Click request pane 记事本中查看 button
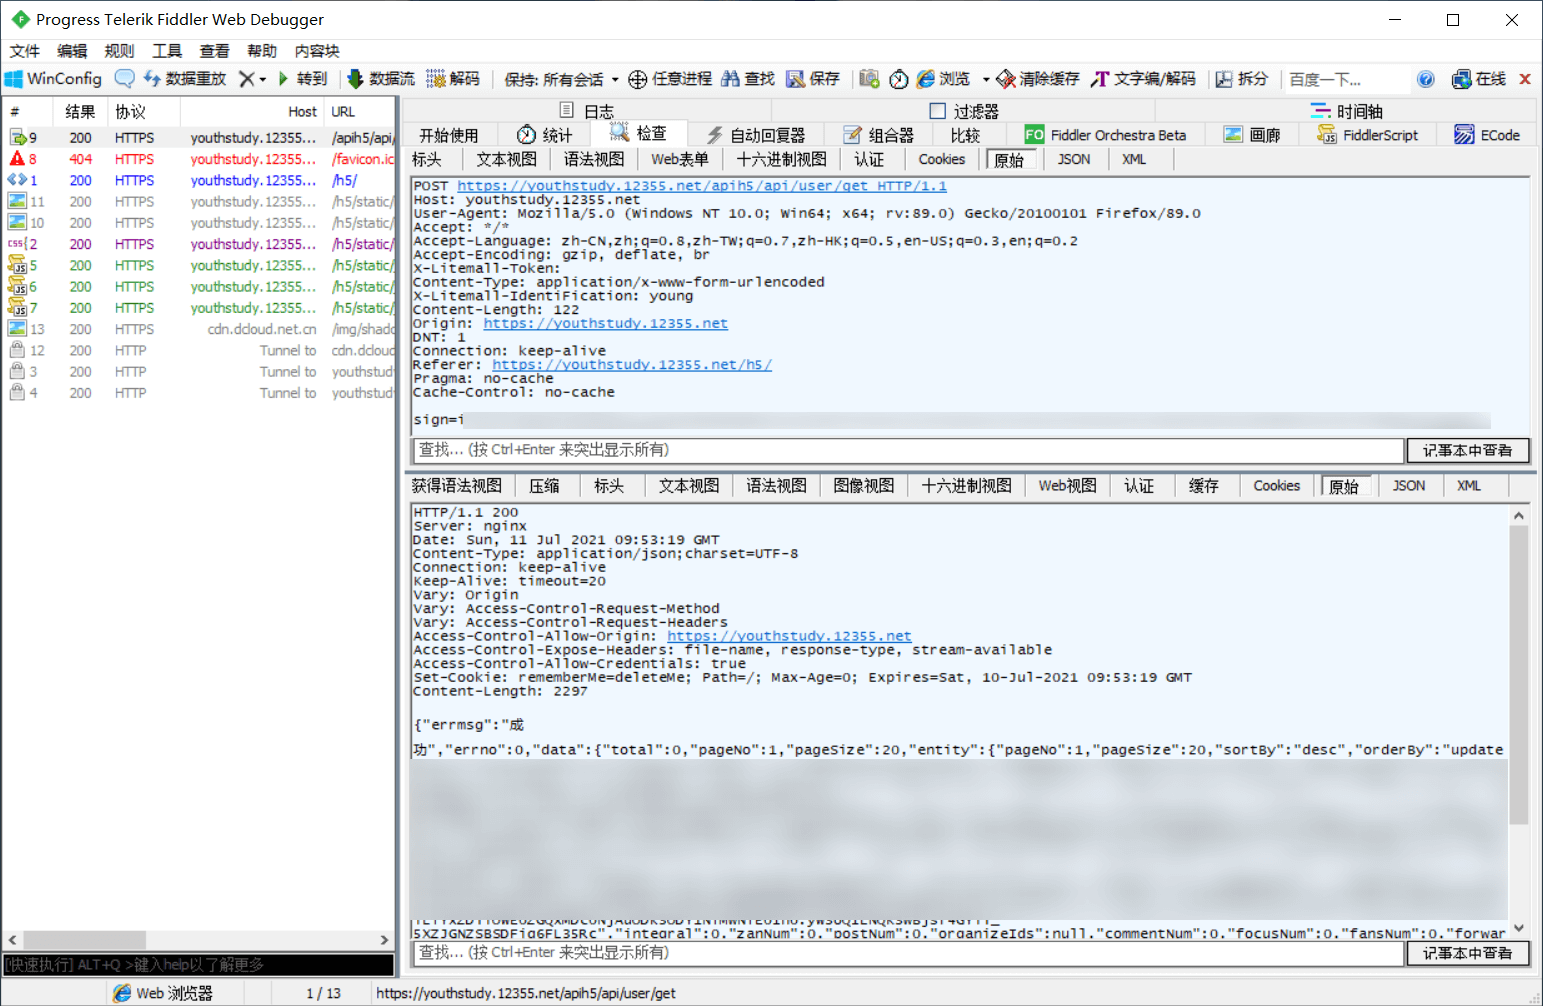The width and height of the screenshot is (1543, 1006). [1468, 451]
